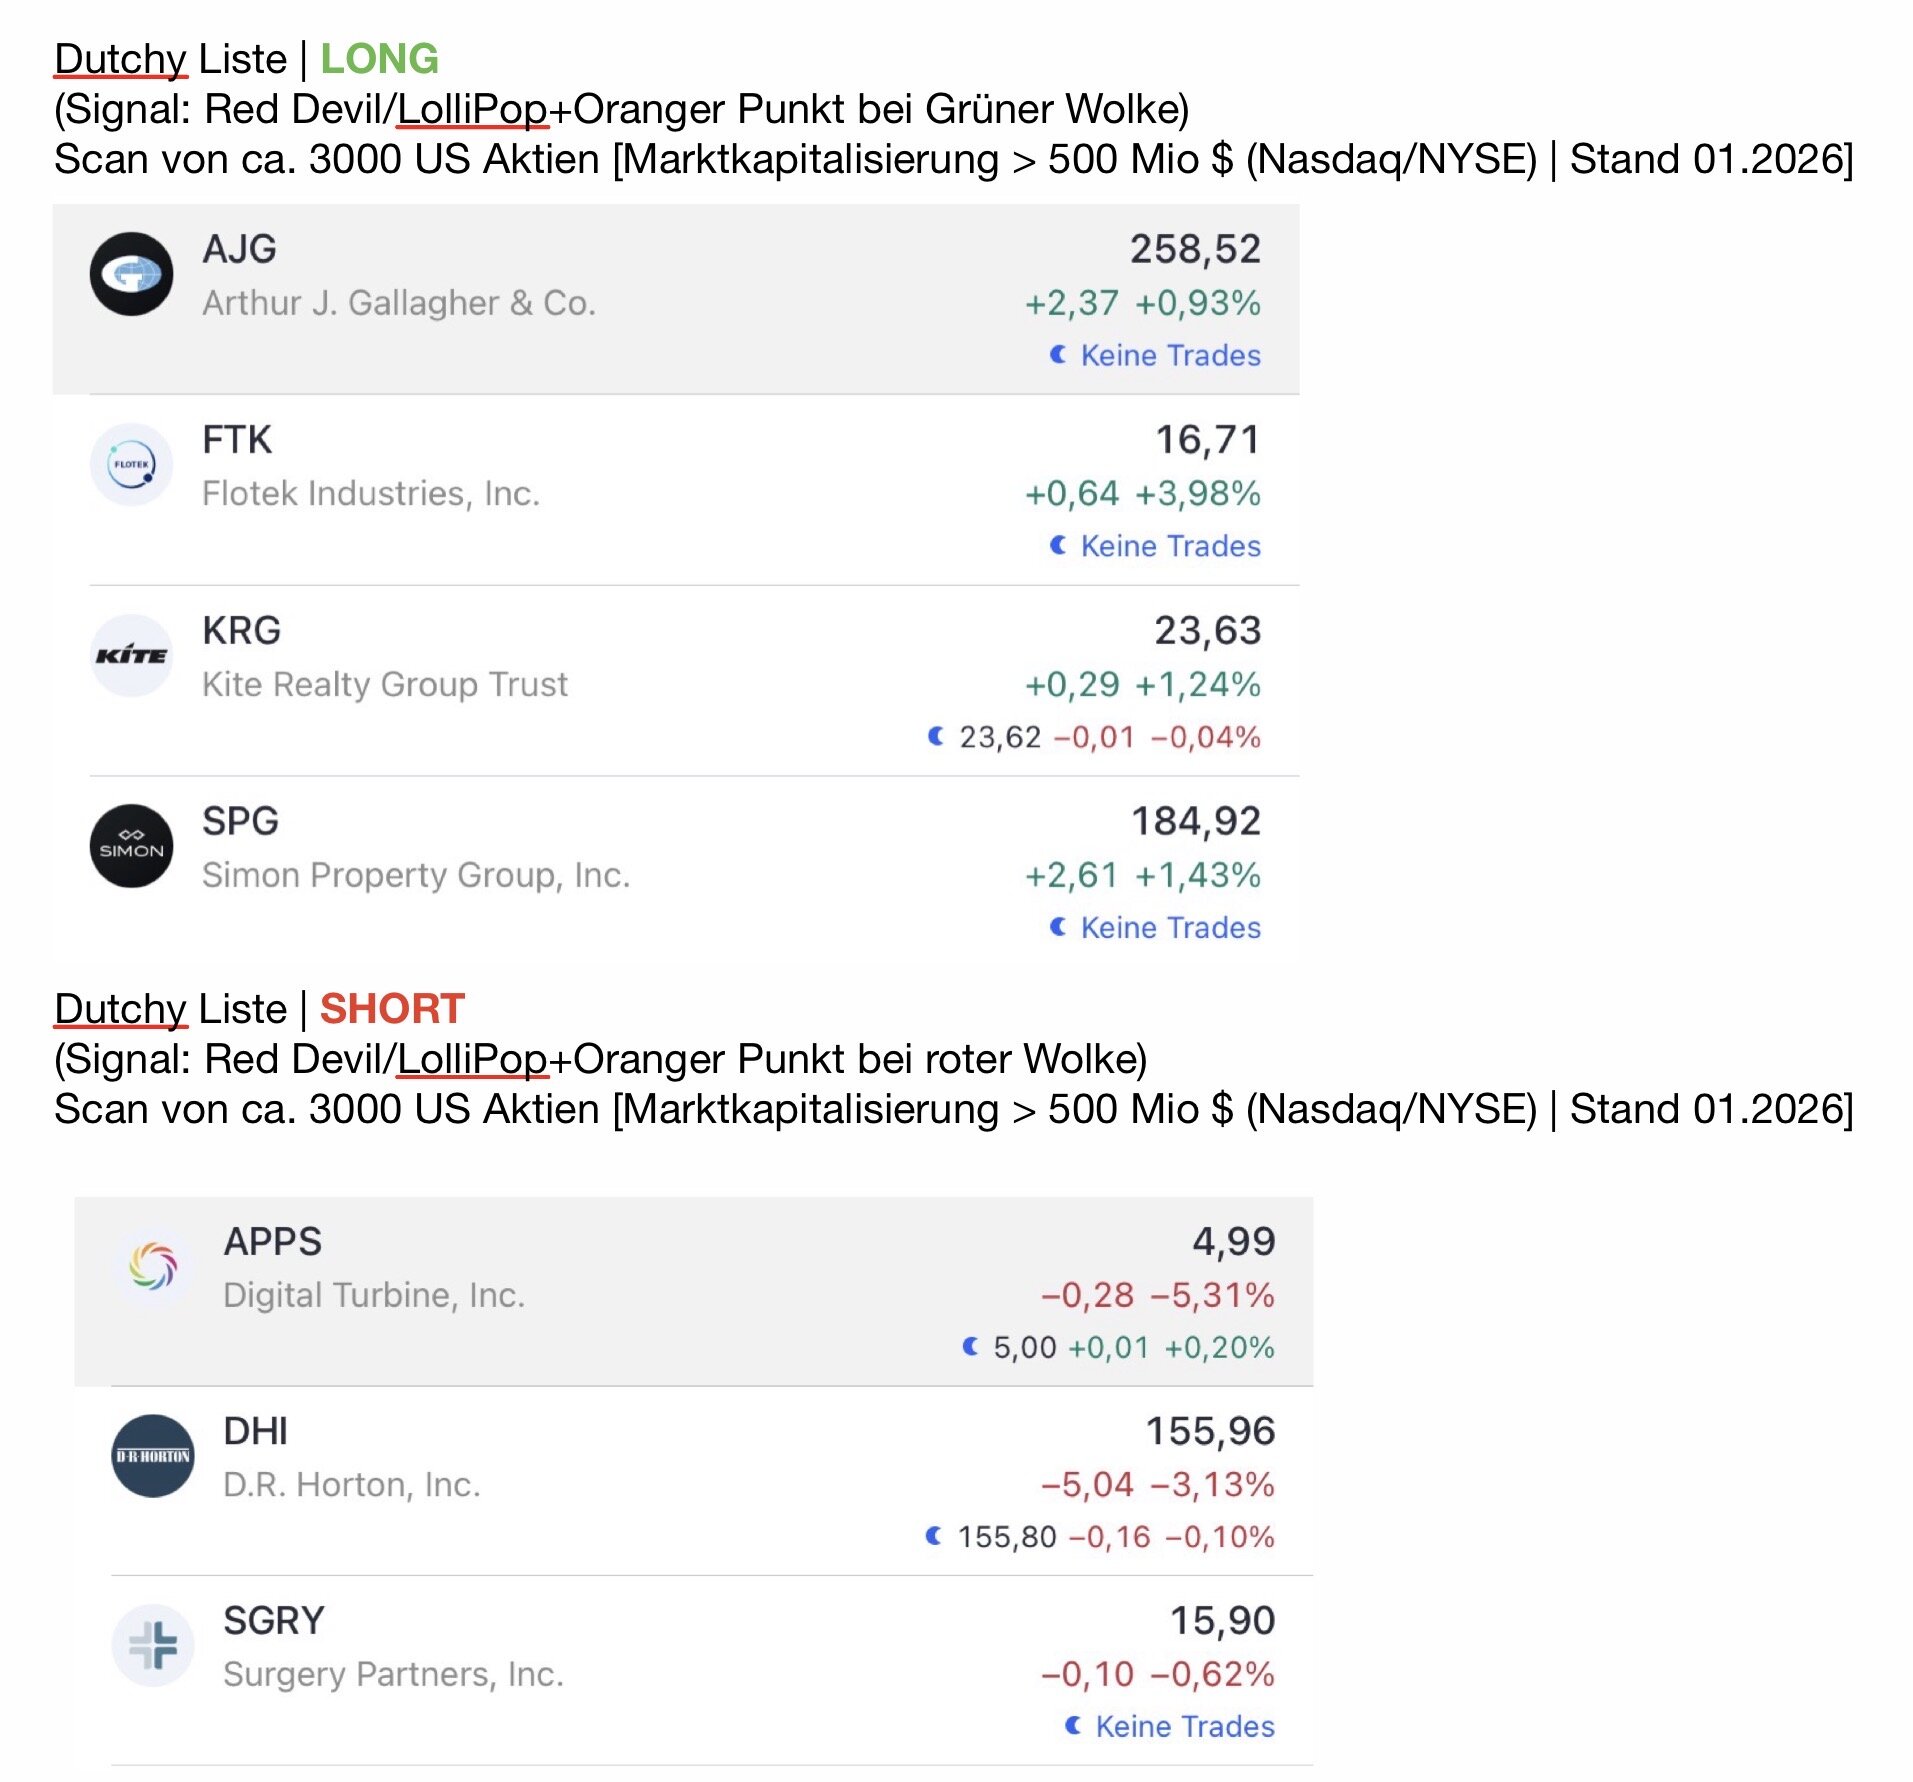Click the Kite Realty logo icon

pyautogui.click(x=131, y=656)
